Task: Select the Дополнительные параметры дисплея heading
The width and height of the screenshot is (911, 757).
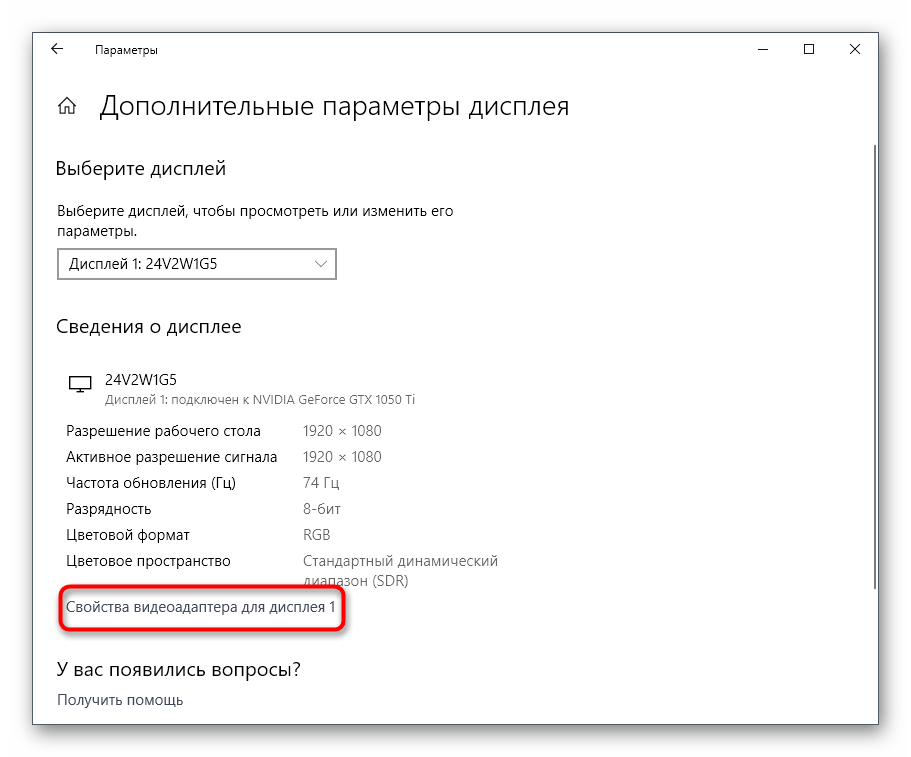Action: click(x=334, y=107)
